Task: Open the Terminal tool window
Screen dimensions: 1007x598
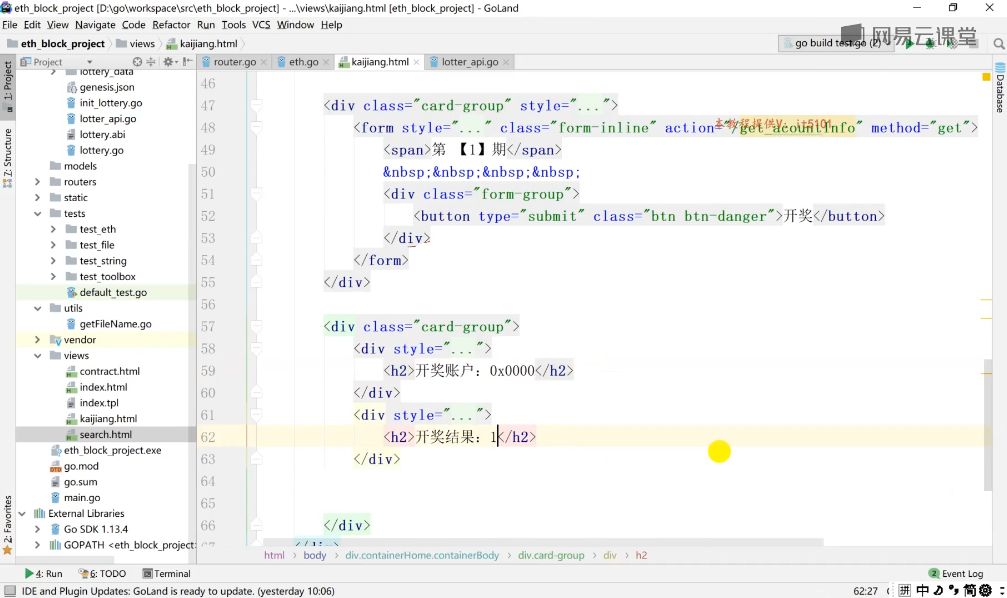Action: 166,574
